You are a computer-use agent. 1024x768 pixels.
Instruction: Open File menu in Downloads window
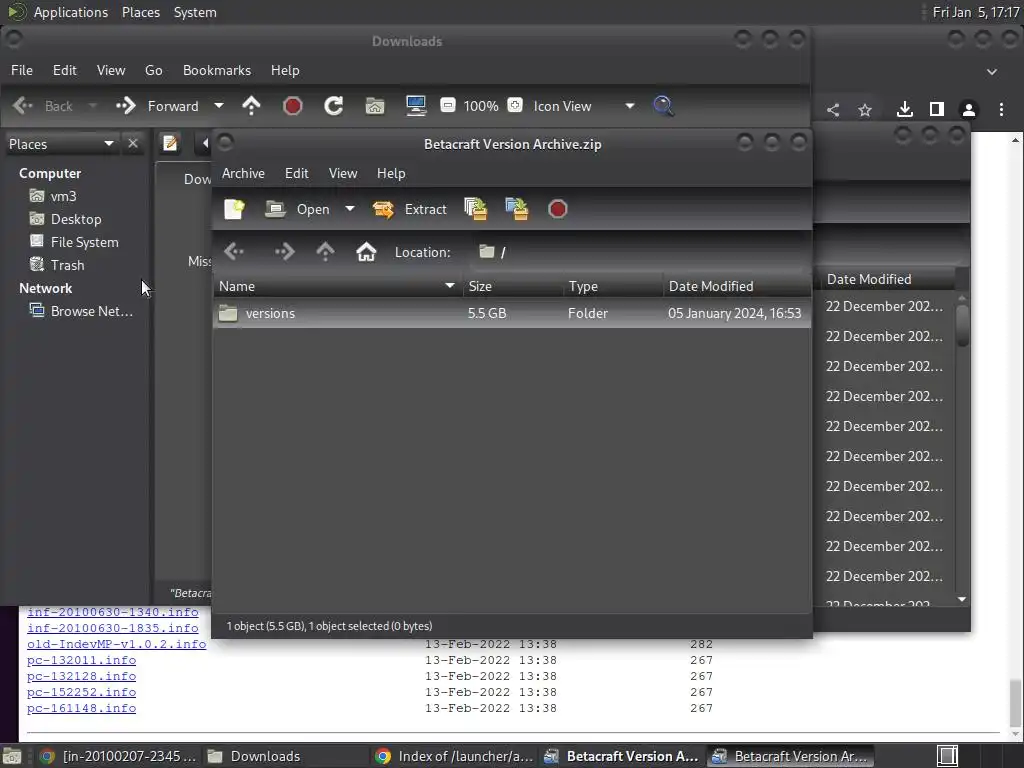[x=22, y=70]
